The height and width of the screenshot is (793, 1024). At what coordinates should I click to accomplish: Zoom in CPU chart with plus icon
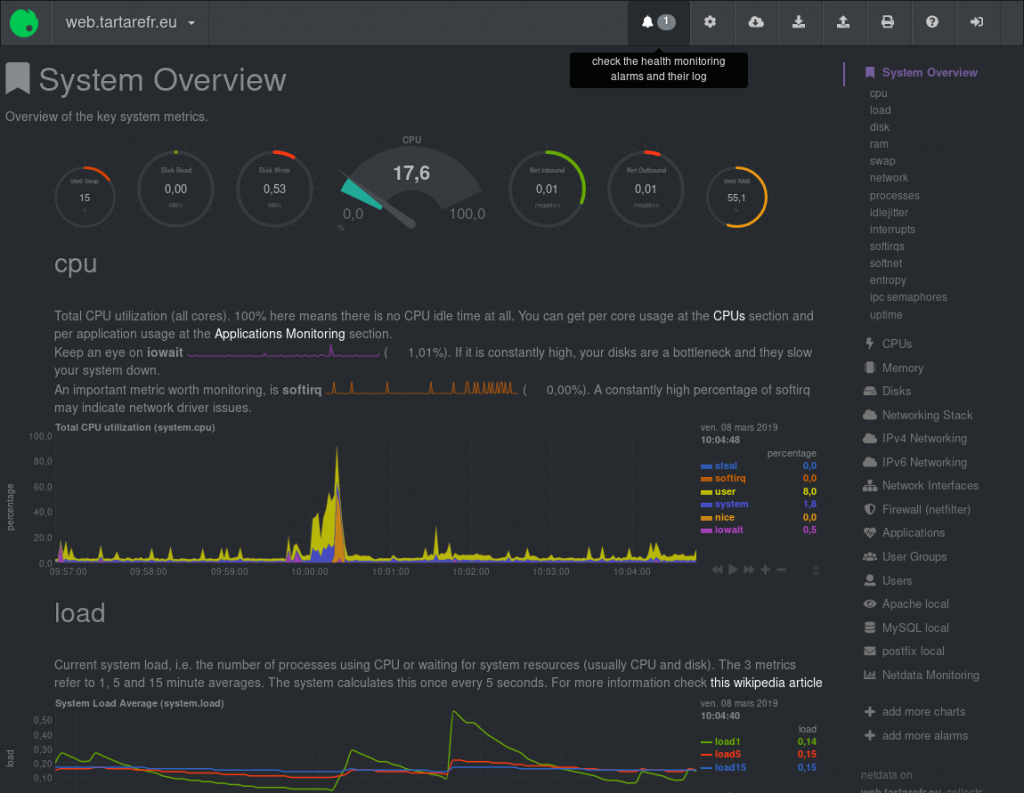coord(765,570)
